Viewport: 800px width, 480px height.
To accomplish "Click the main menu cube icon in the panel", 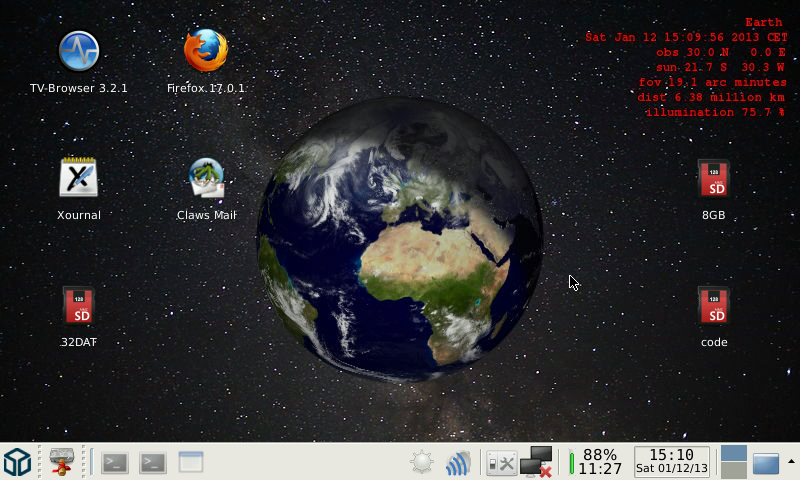I will pyautogui.click(x=17, y=462).
